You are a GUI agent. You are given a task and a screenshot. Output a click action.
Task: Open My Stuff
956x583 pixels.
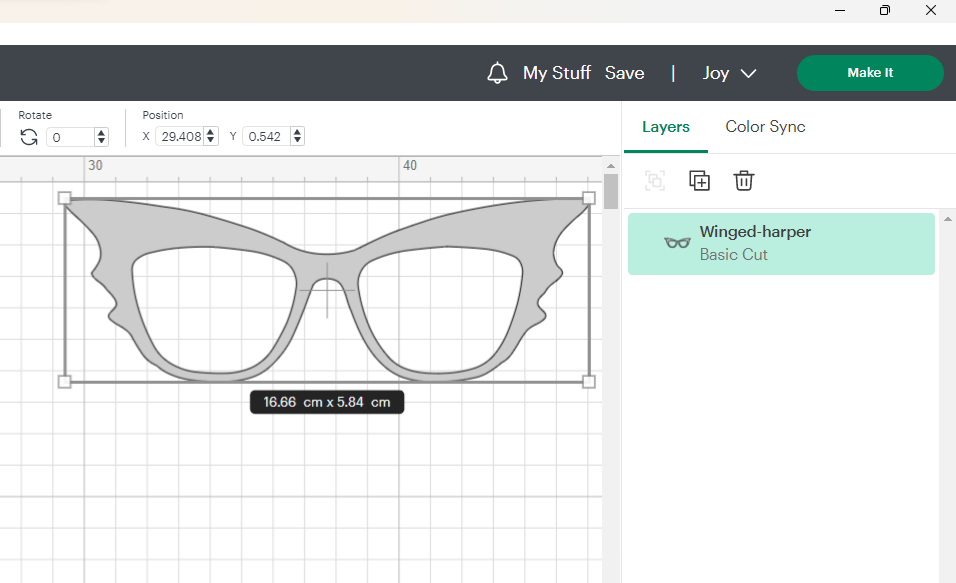tap(557, 73)
